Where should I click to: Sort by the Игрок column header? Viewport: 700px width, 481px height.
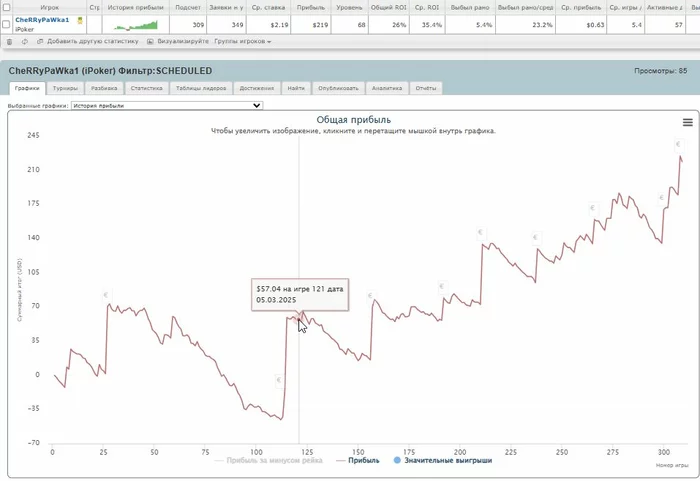coord(50,8)
